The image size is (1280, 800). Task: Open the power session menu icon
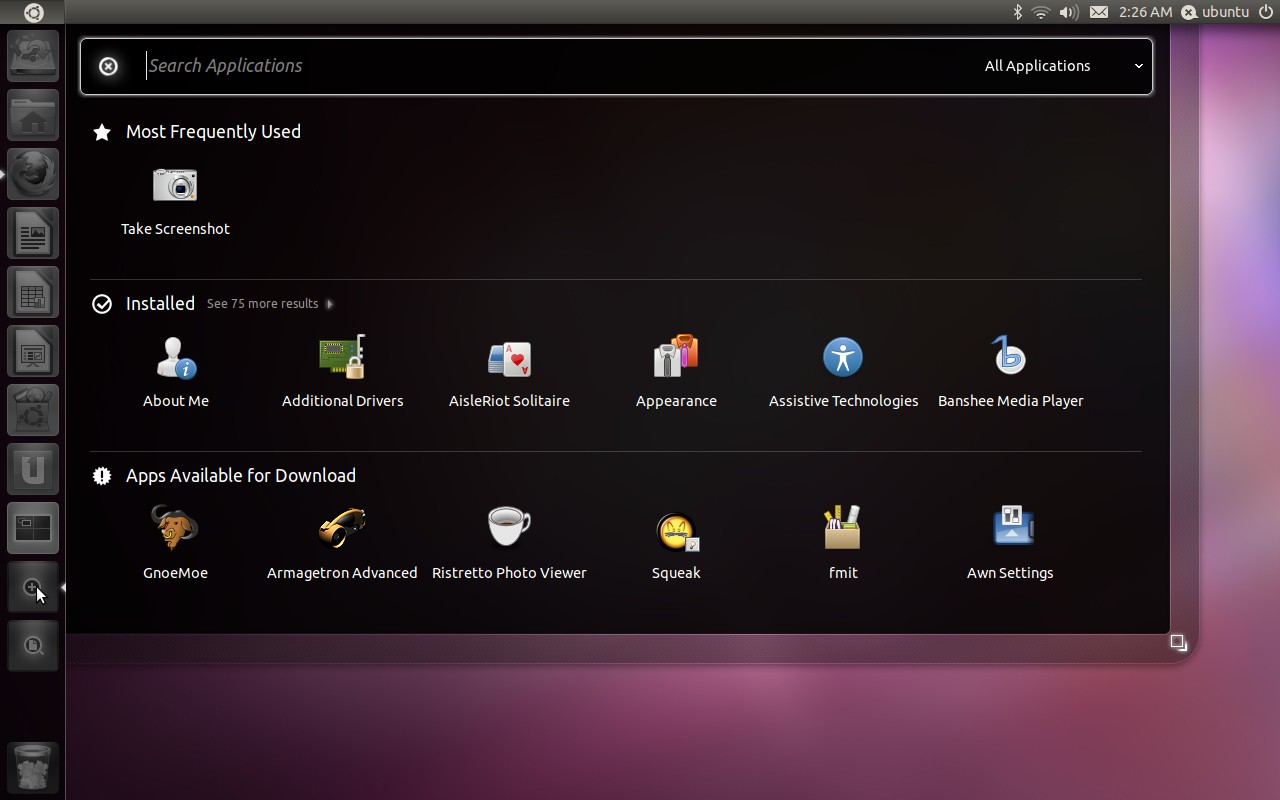point(1265,12)
